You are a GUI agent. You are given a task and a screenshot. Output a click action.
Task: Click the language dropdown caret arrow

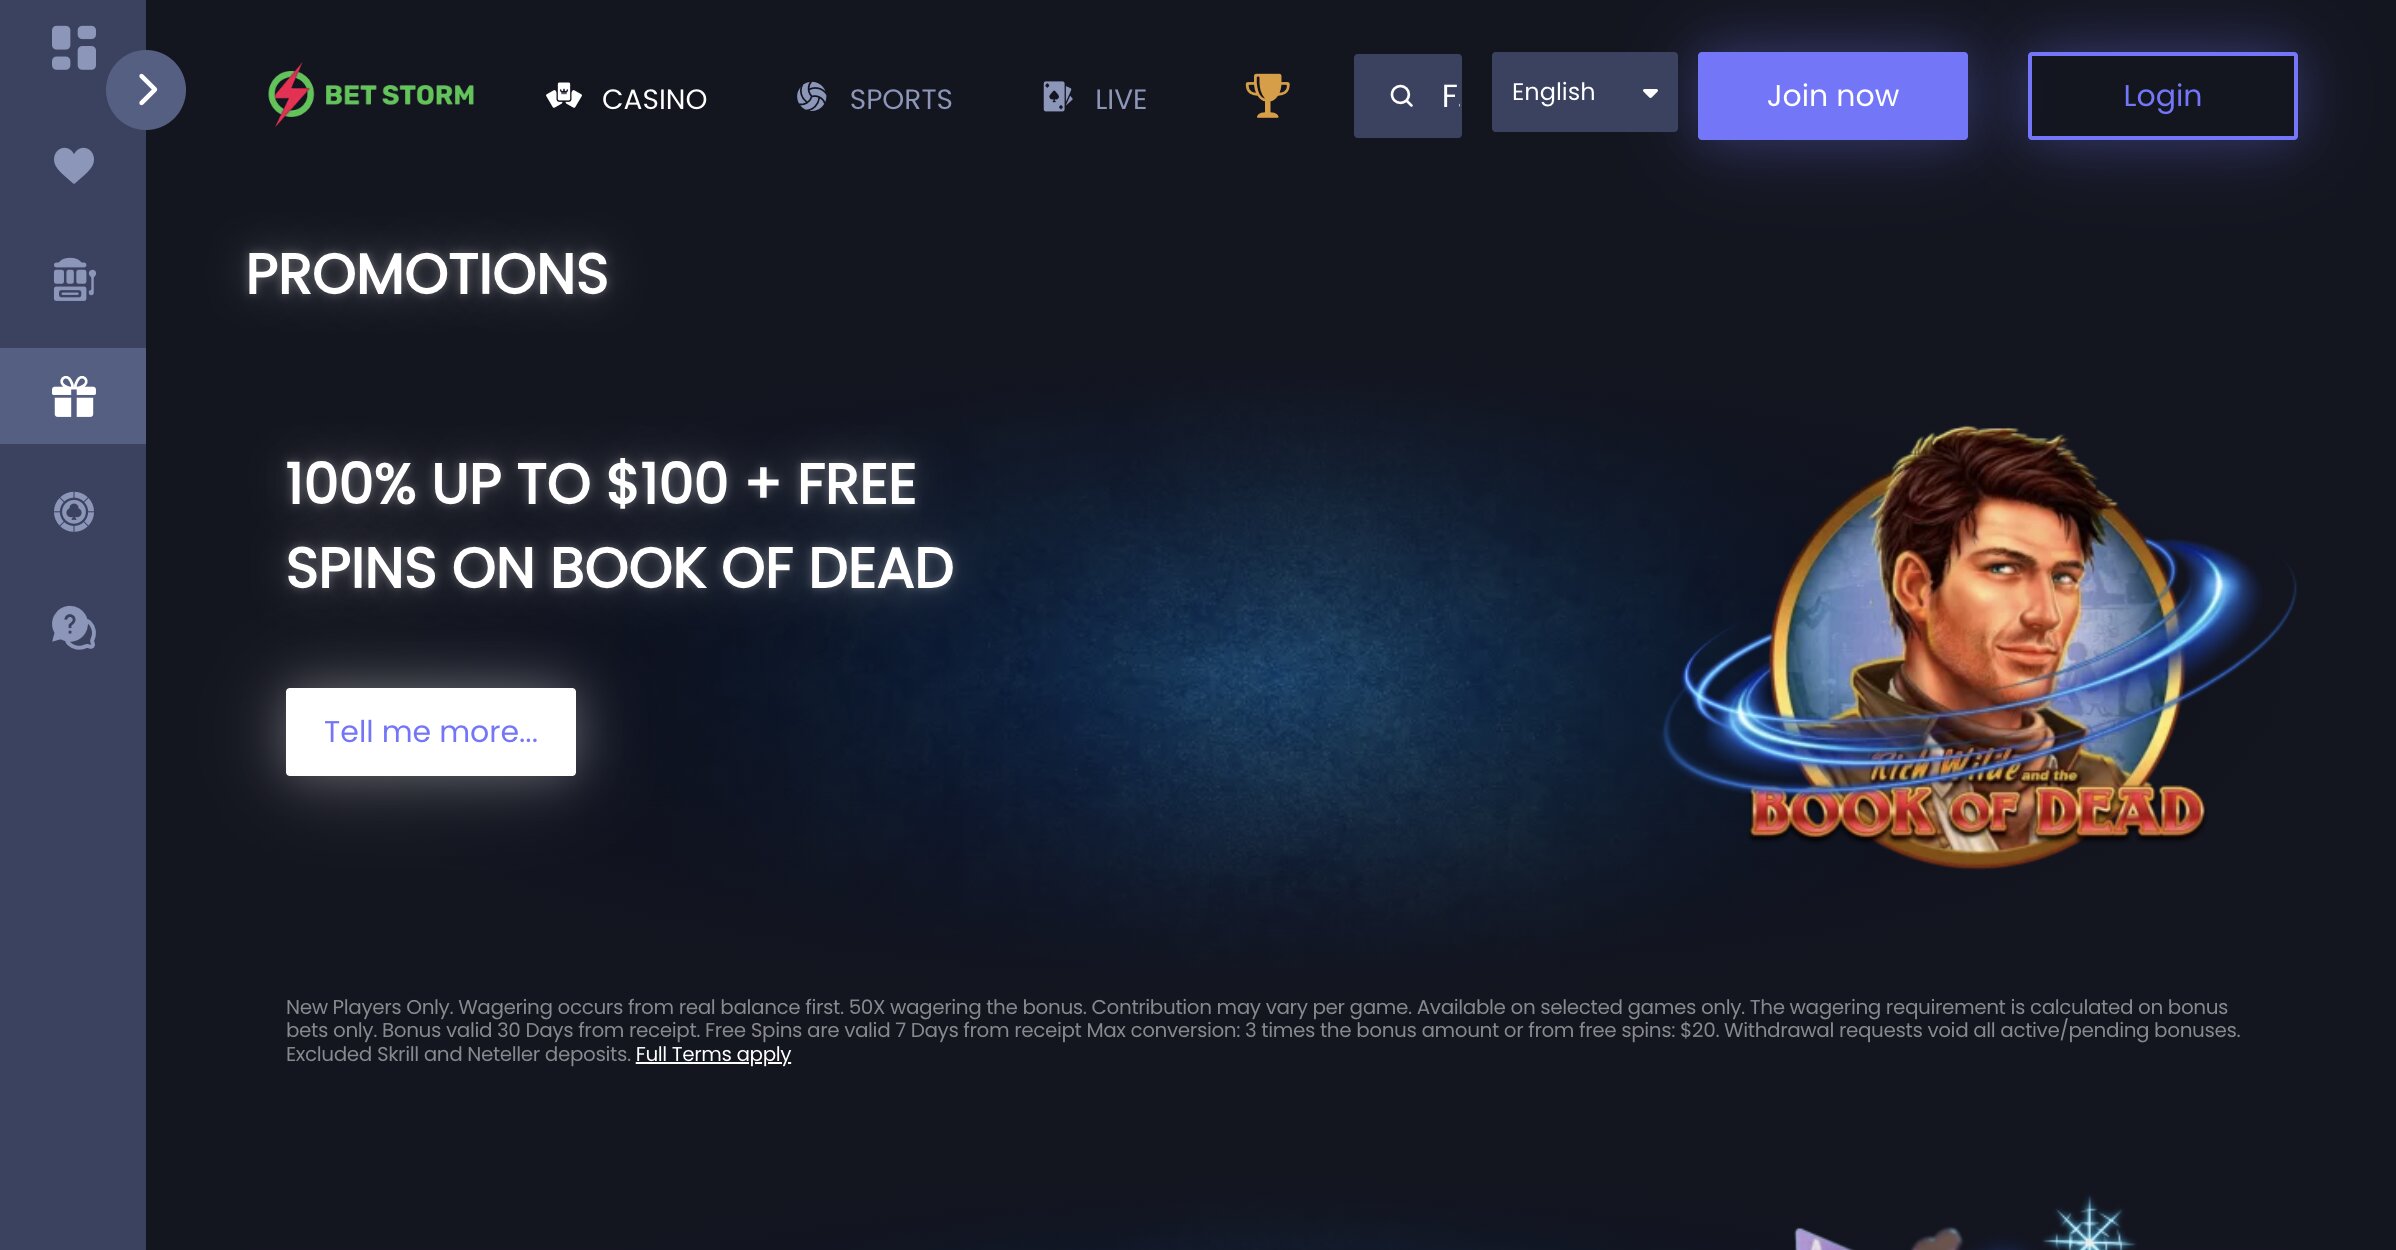pos(1650,93)
